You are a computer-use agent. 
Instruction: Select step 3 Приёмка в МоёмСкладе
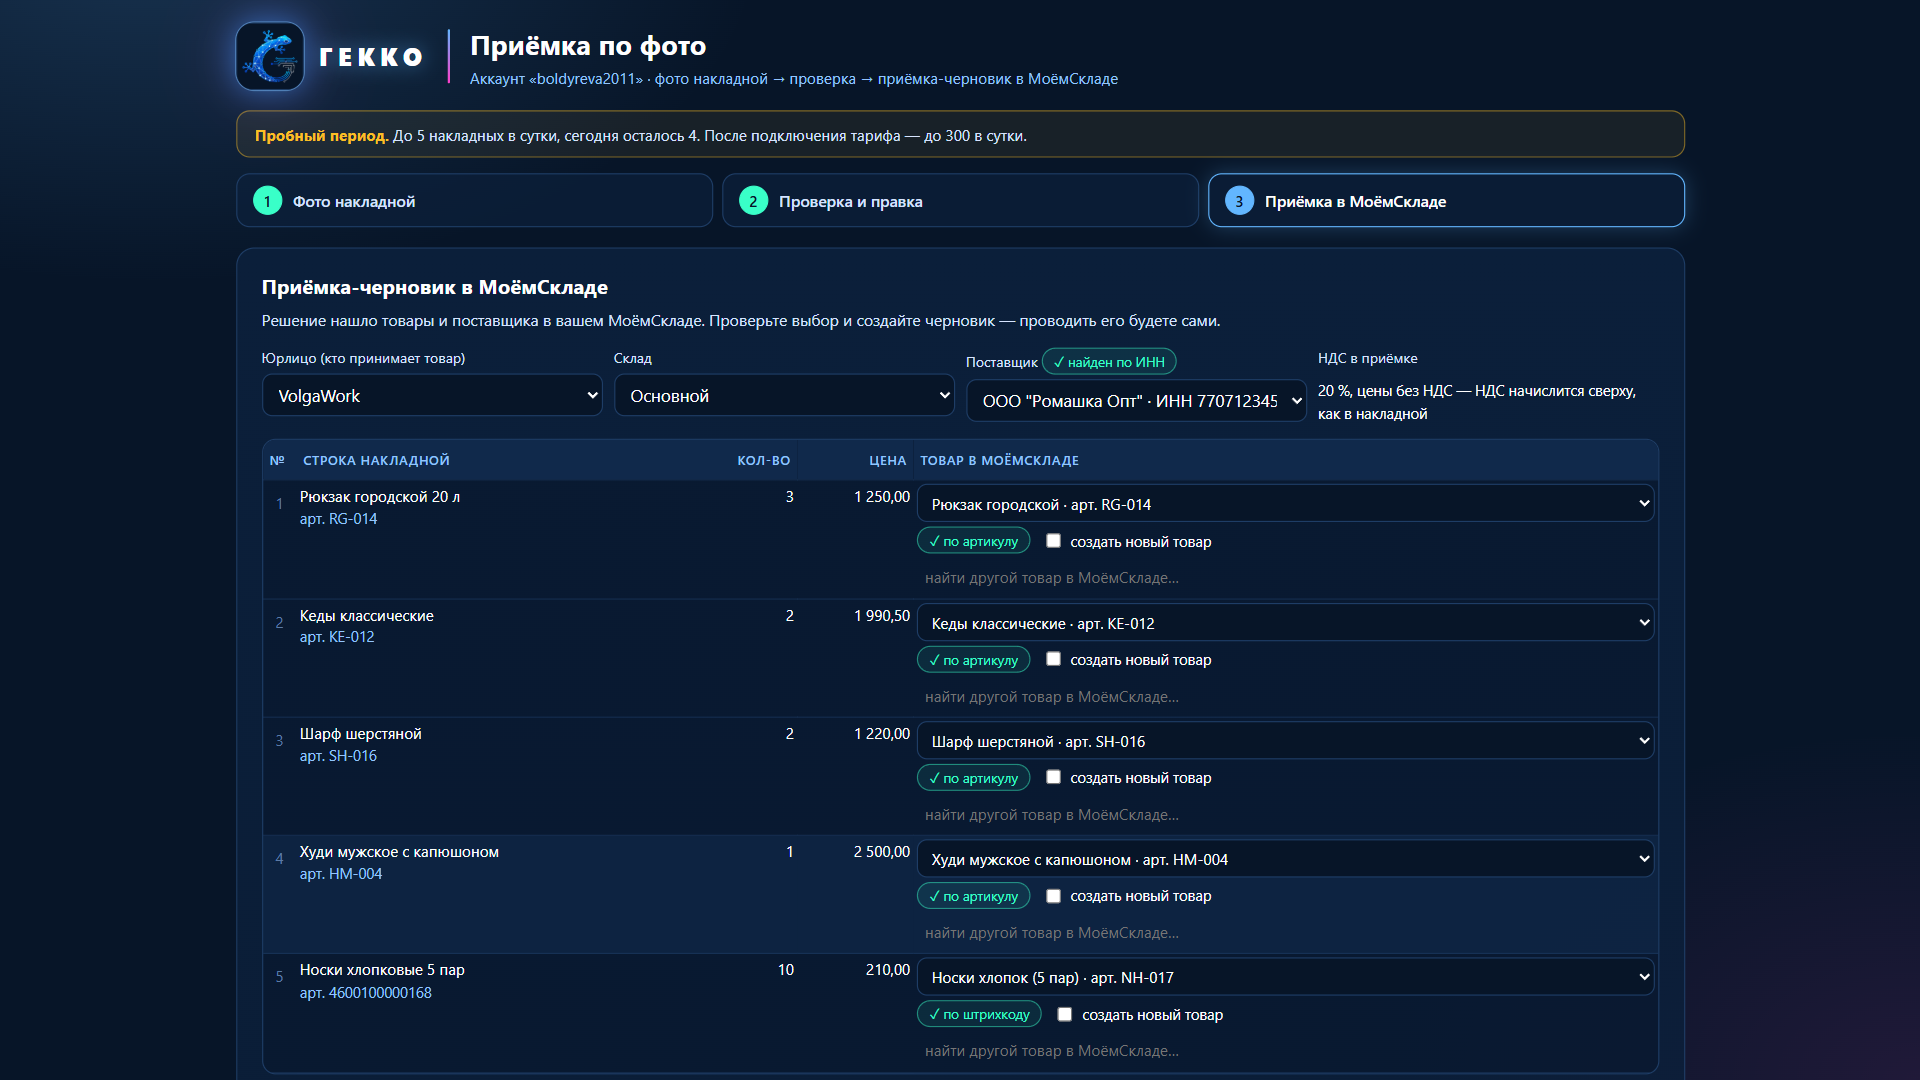(1446, 201)
